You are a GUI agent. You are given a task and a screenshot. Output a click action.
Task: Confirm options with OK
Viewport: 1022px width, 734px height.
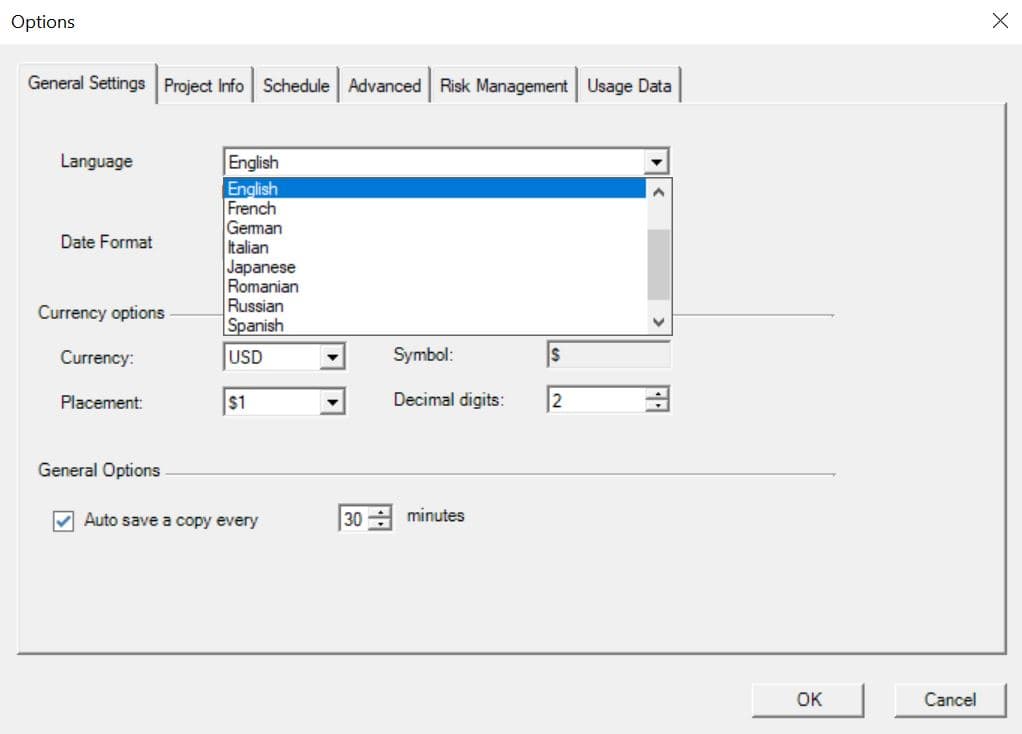tap(808, 699)
